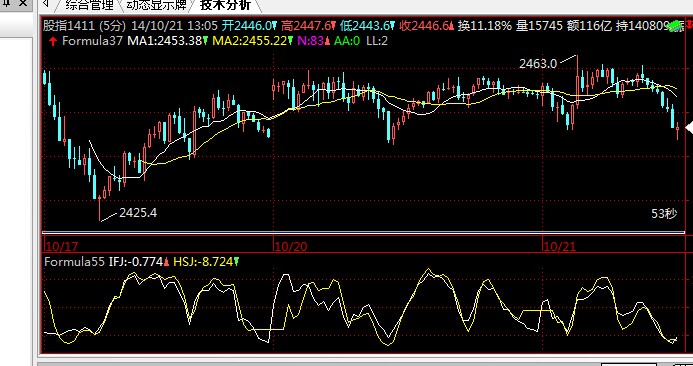Click the LL:2 parameter label
The height and width of the screenshot is (366, 693).
pos(377,41)
